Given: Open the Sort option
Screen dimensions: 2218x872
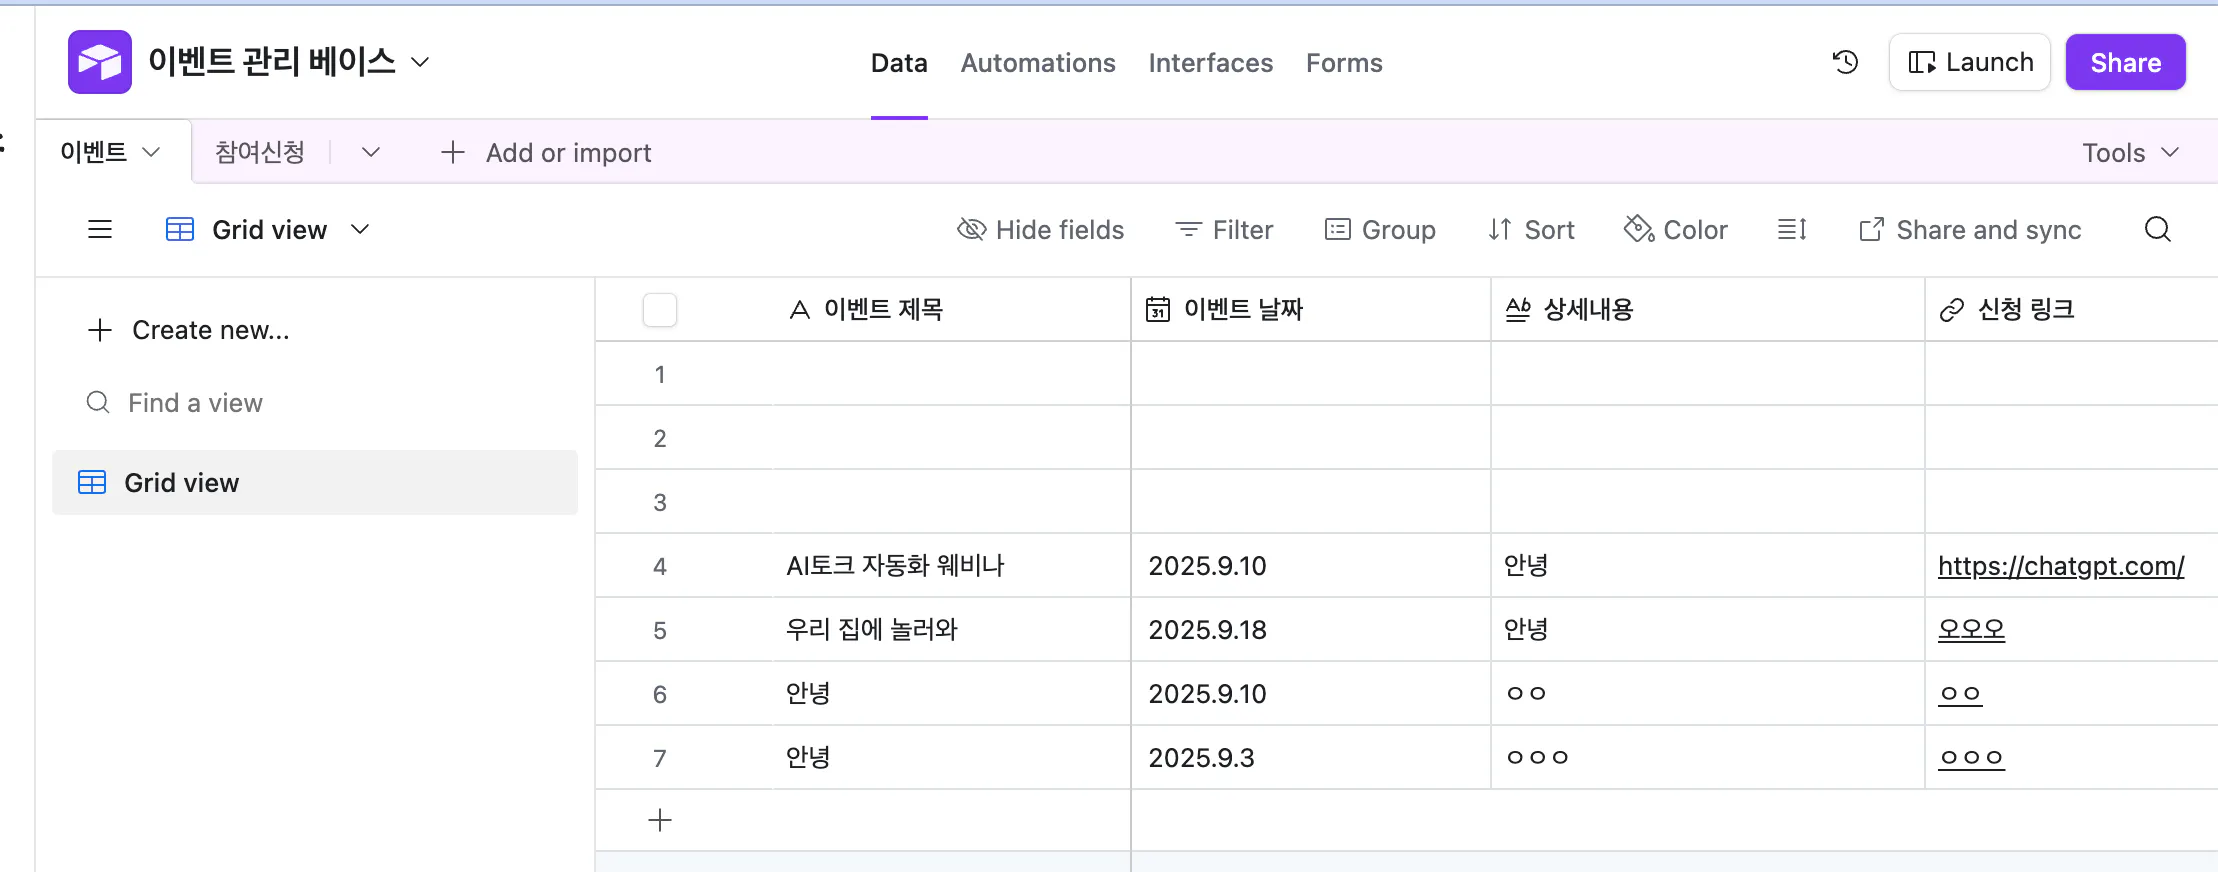Looking at the screenshot, I should (1531, 230).
